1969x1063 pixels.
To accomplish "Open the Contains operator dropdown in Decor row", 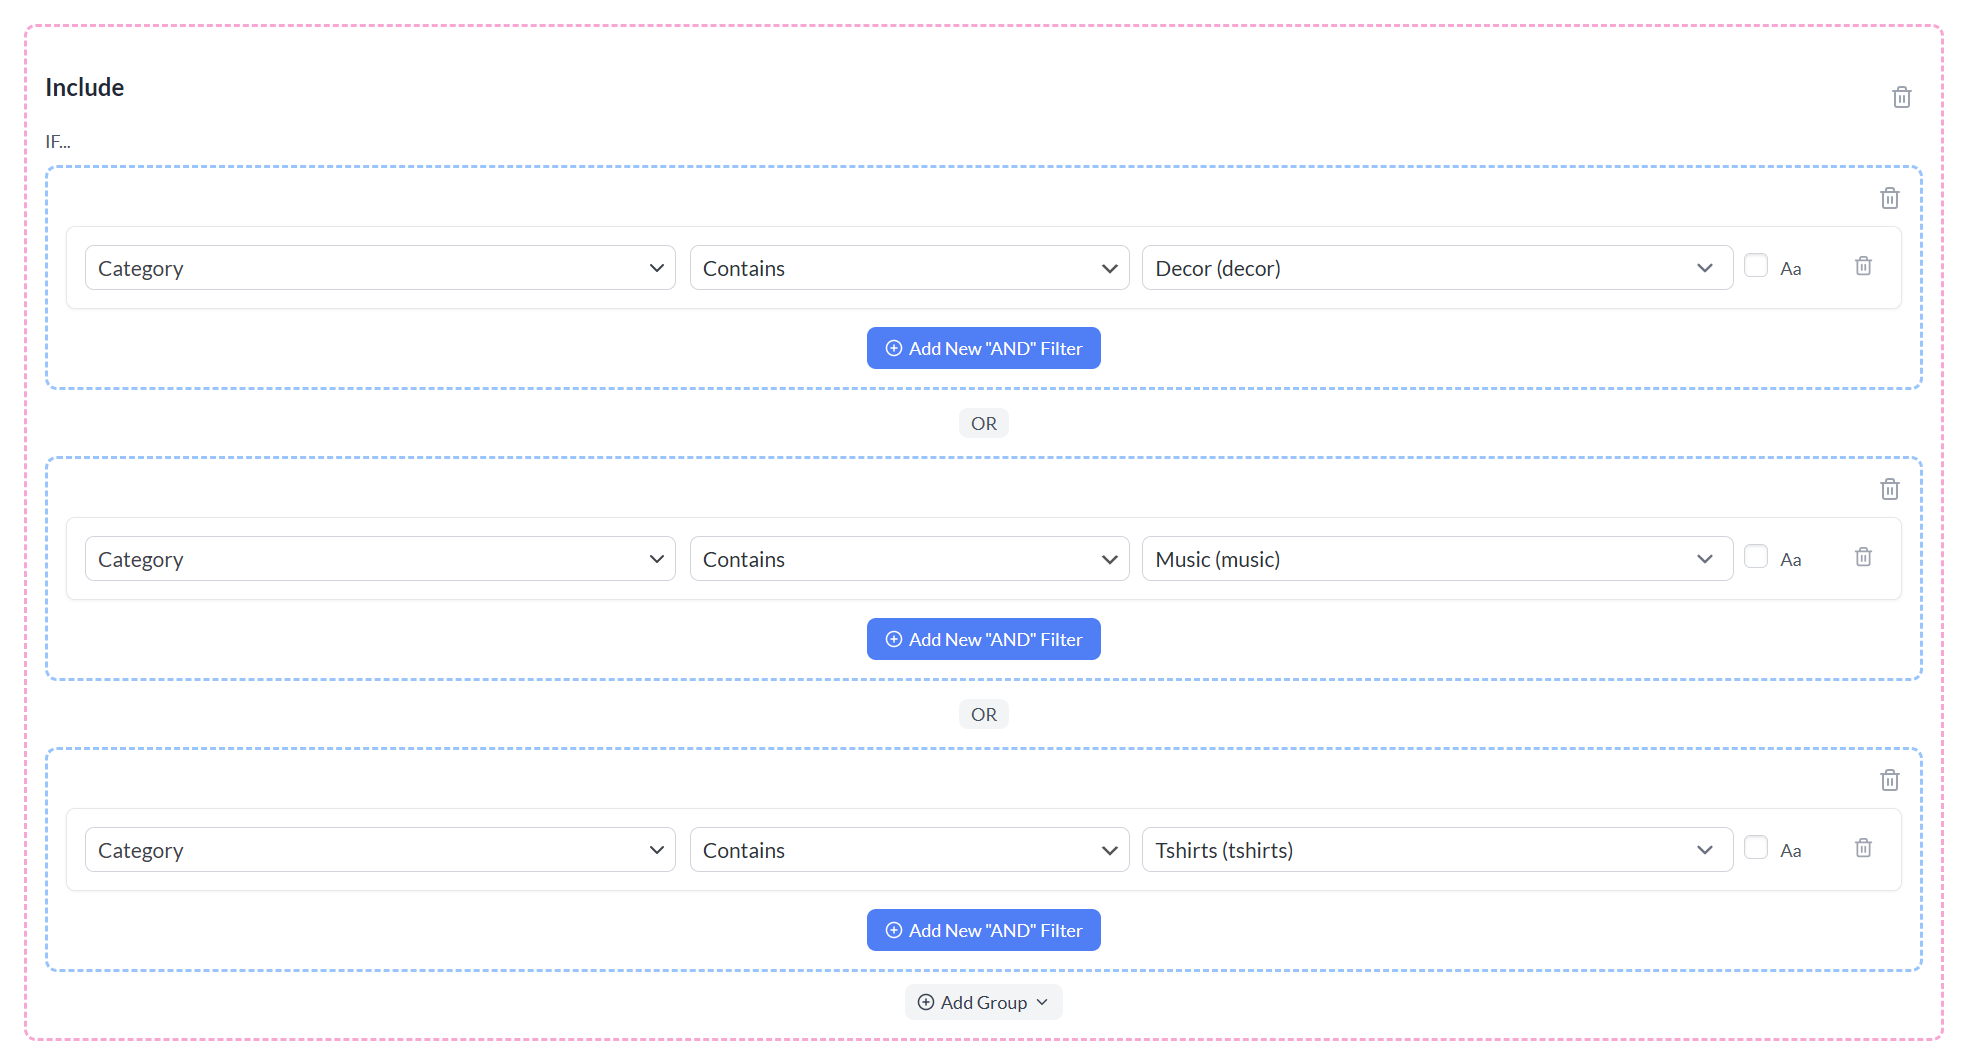I will pos(909,268).
